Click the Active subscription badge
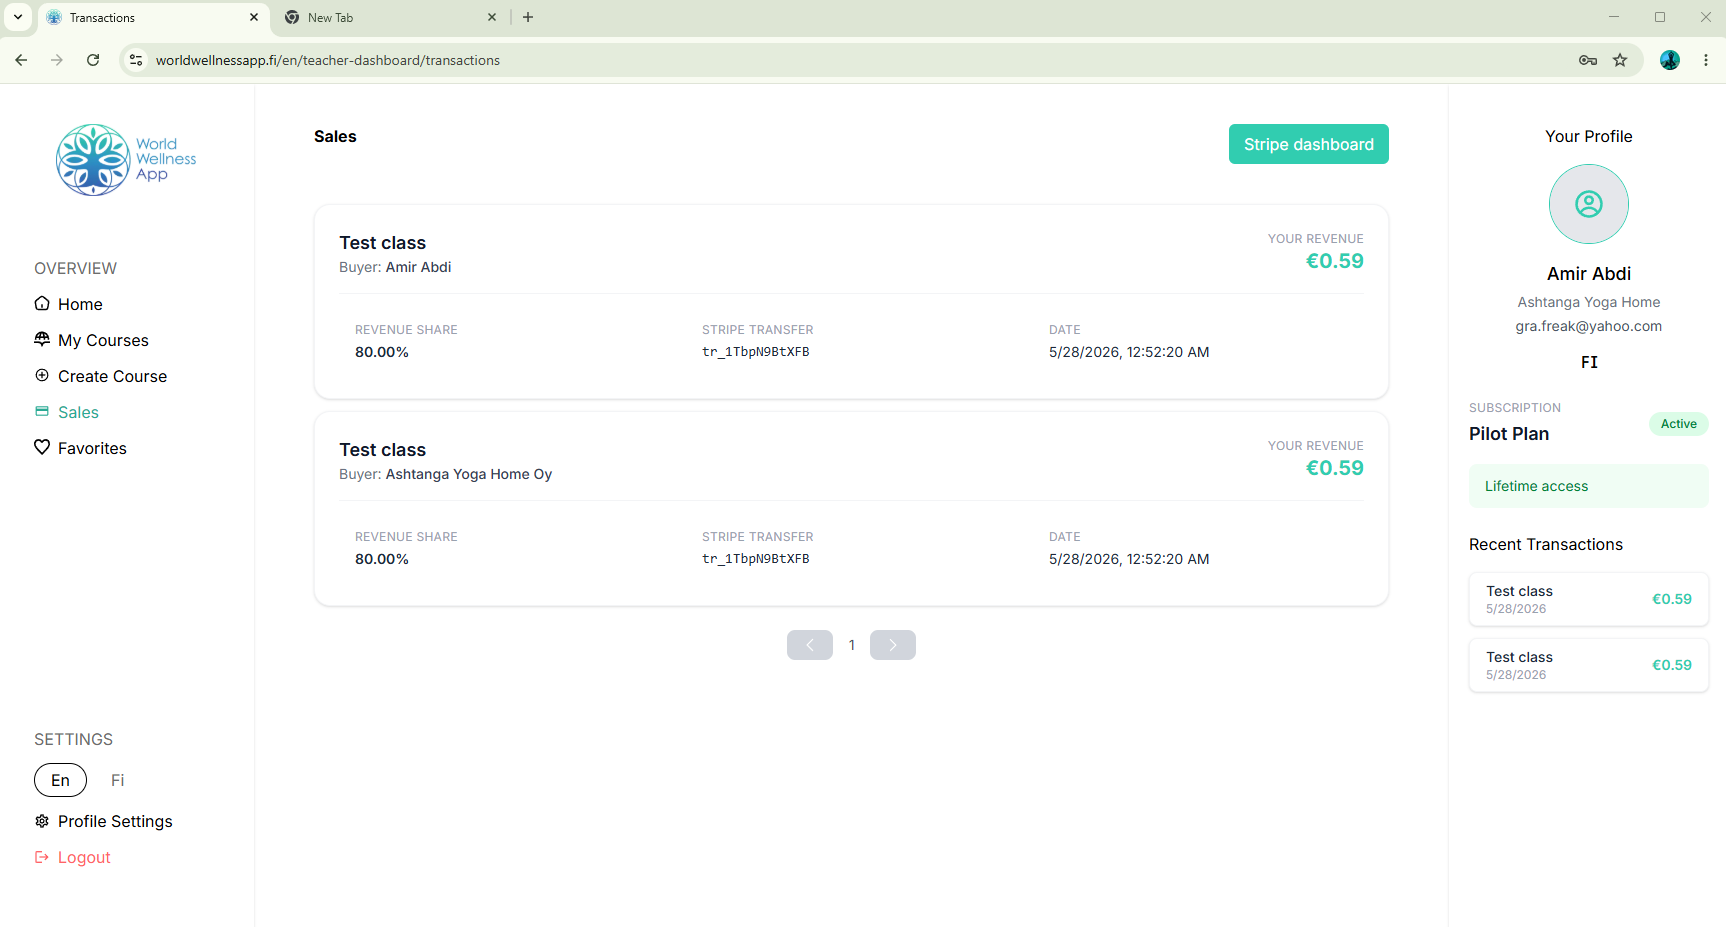Screen dimensions: 1726x927 [x=1679, y=424]
